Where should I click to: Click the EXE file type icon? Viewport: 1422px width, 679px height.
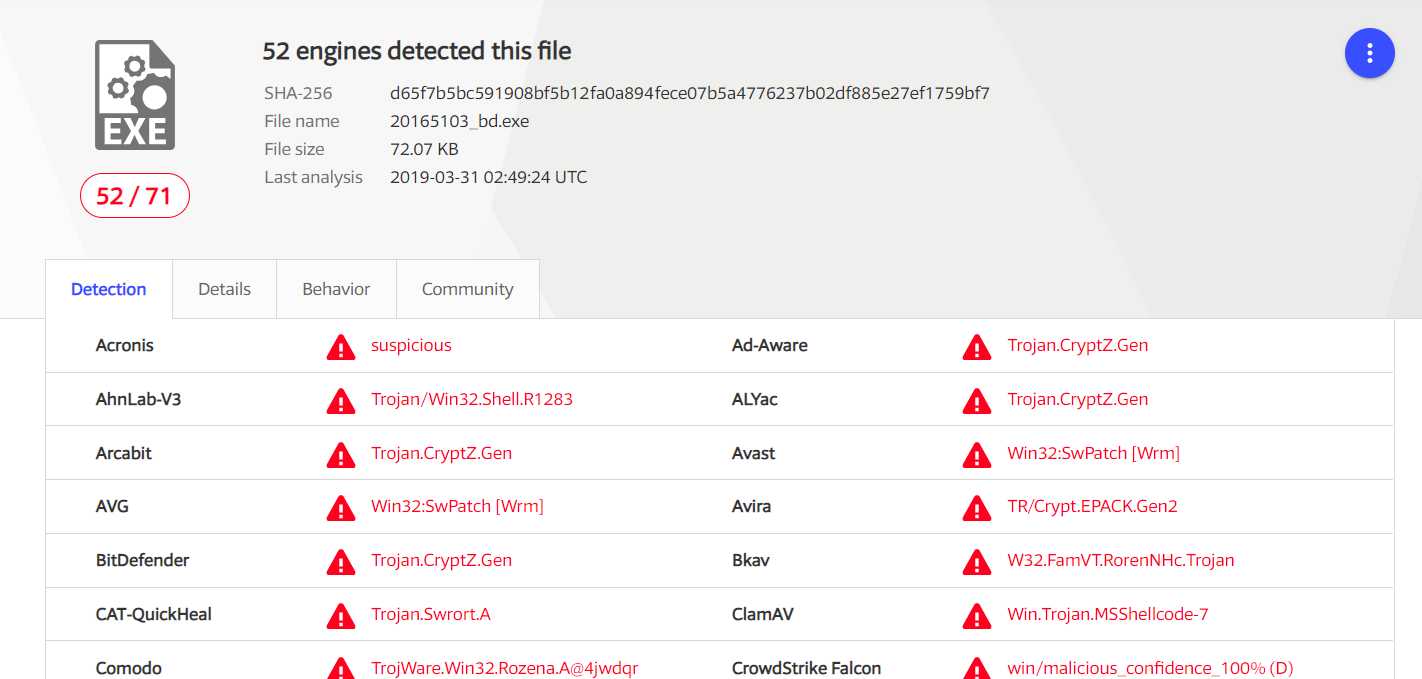tap(135, 95)
